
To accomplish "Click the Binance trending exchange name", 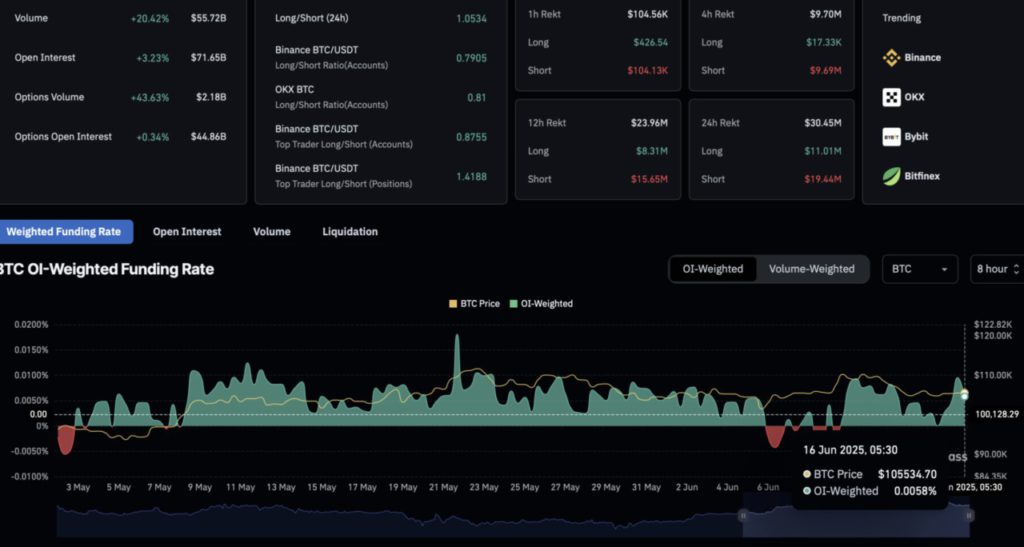I will [922, 58].
